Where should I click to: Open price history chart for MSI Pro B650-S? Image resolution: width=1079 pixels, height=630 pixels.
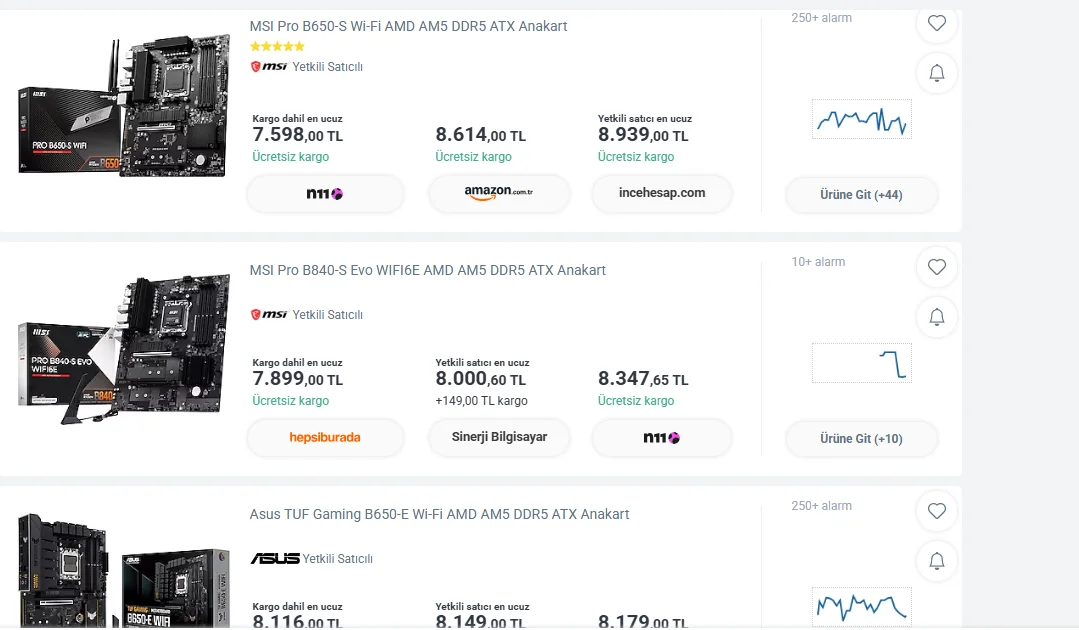[862, 120]
